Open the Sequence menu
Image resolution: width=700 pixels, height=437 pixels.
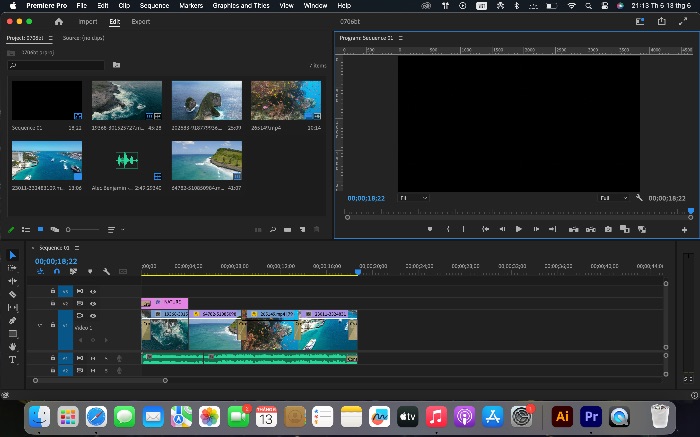154,6
